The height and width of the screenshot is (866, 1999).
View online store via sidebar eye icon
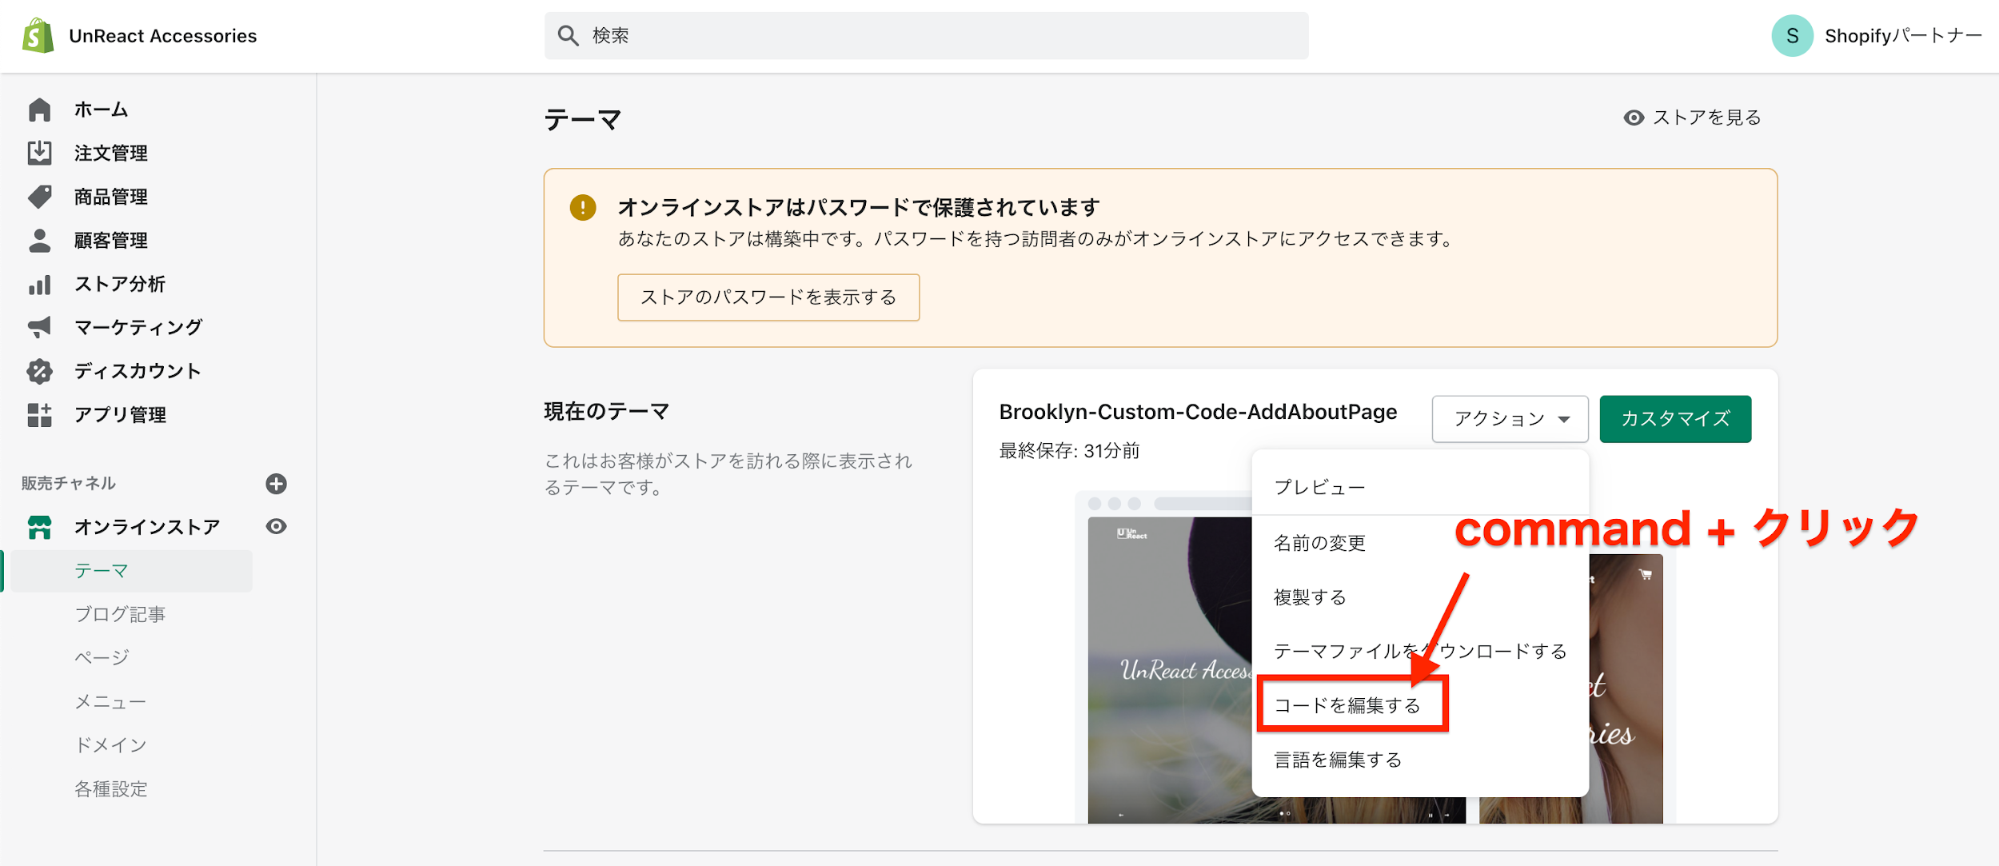276,527
